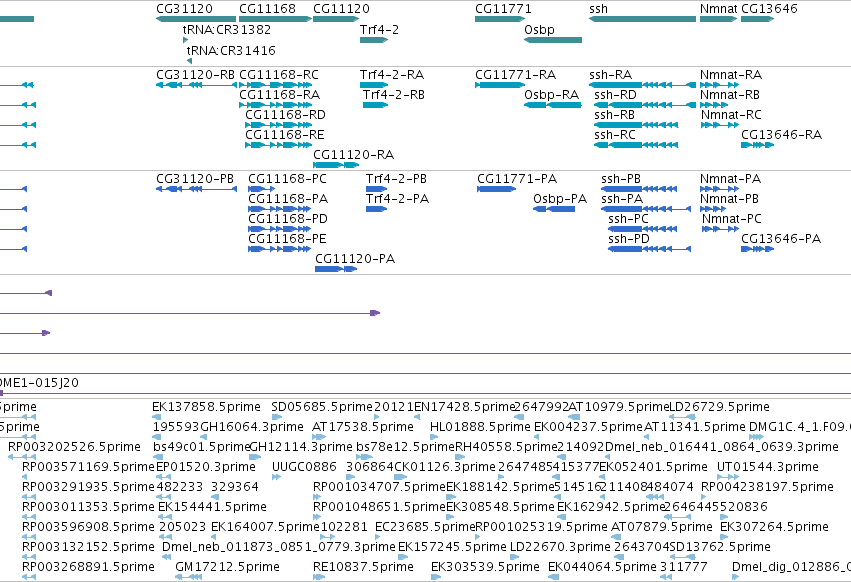Select protein CG11168-PC
This screenshot has height=582, width=851.
tap(288, 179)
